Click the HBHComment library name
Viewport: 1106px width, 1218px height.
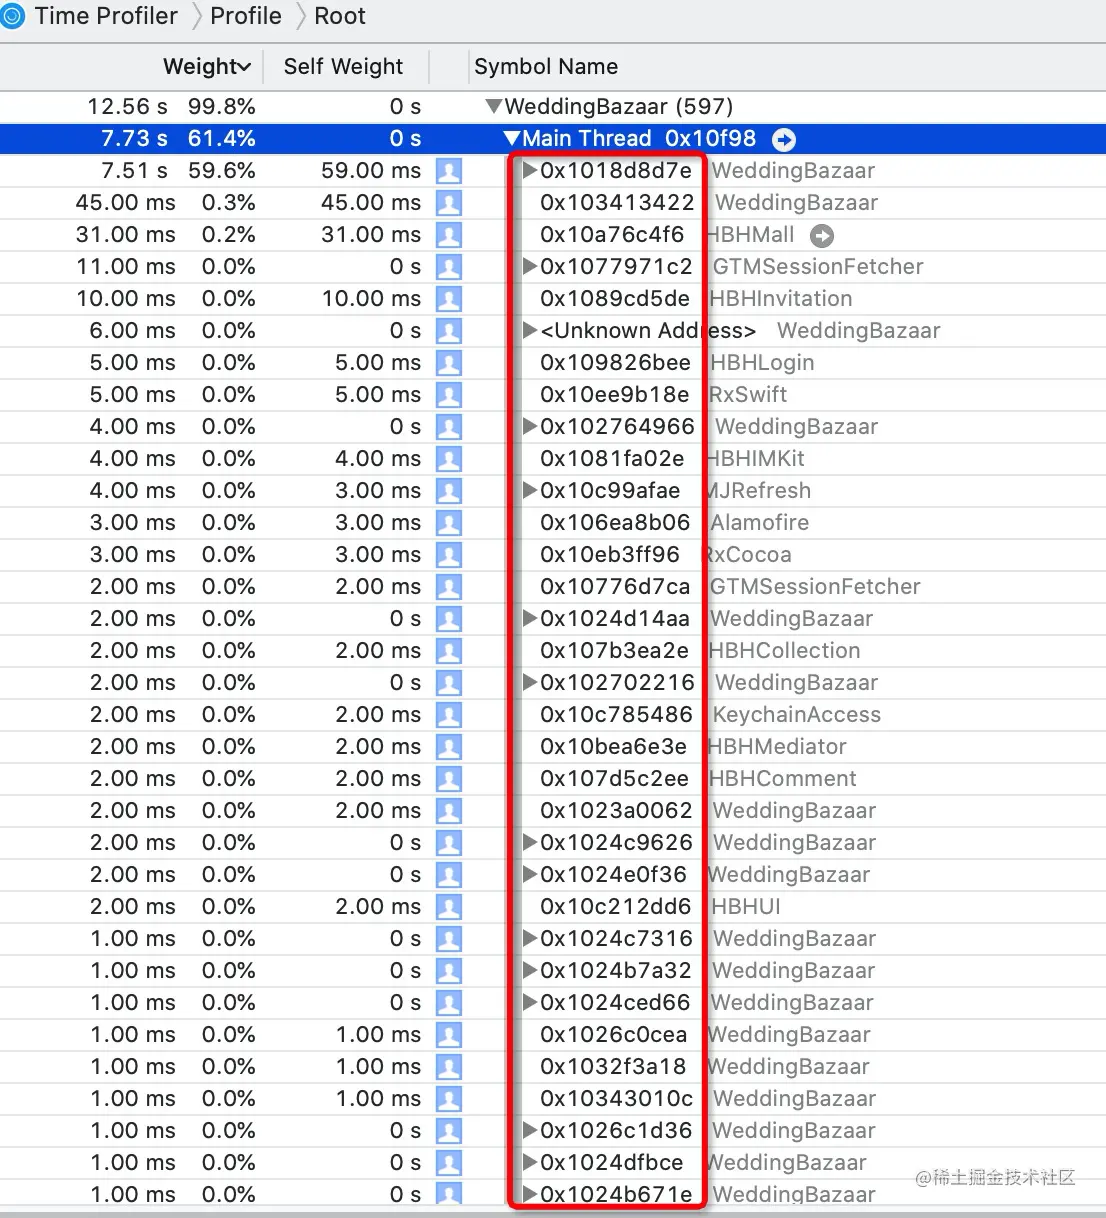(783, 779)
